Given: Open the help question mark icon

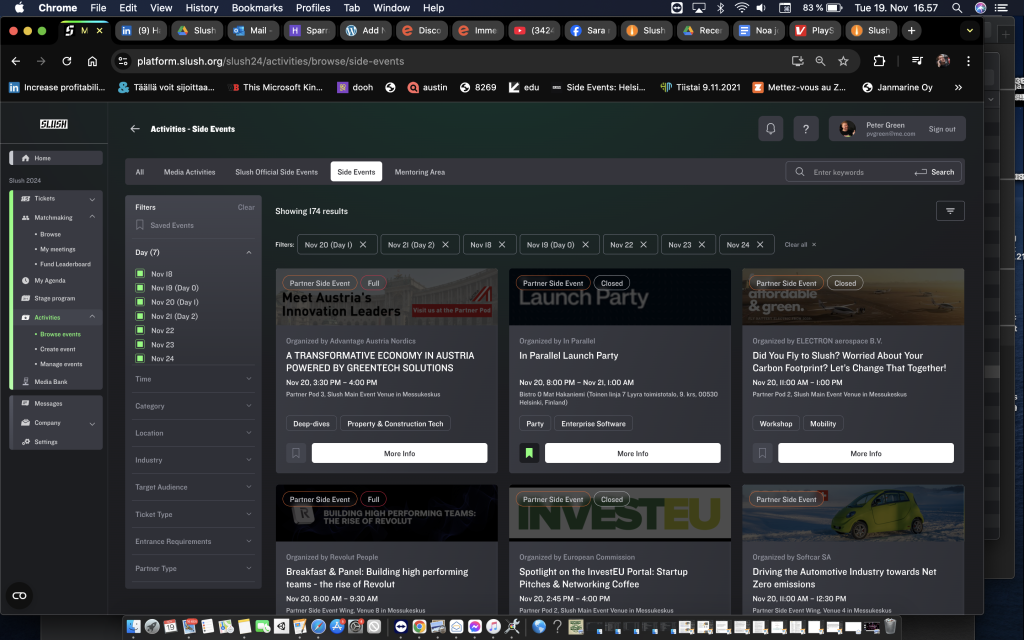Looking at the screenshot, I should (x=806, y=129).
